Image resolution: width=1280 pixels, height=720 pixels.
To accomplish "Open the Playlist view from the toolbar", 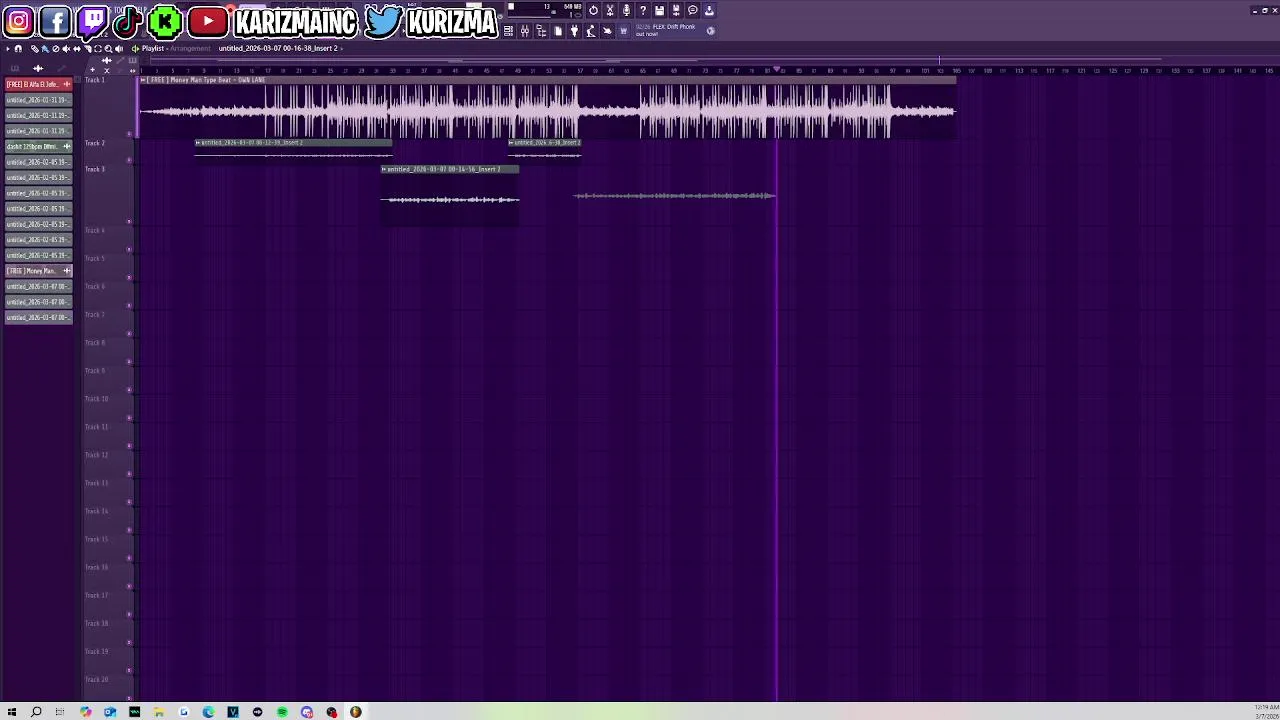I will click(508, 31).
